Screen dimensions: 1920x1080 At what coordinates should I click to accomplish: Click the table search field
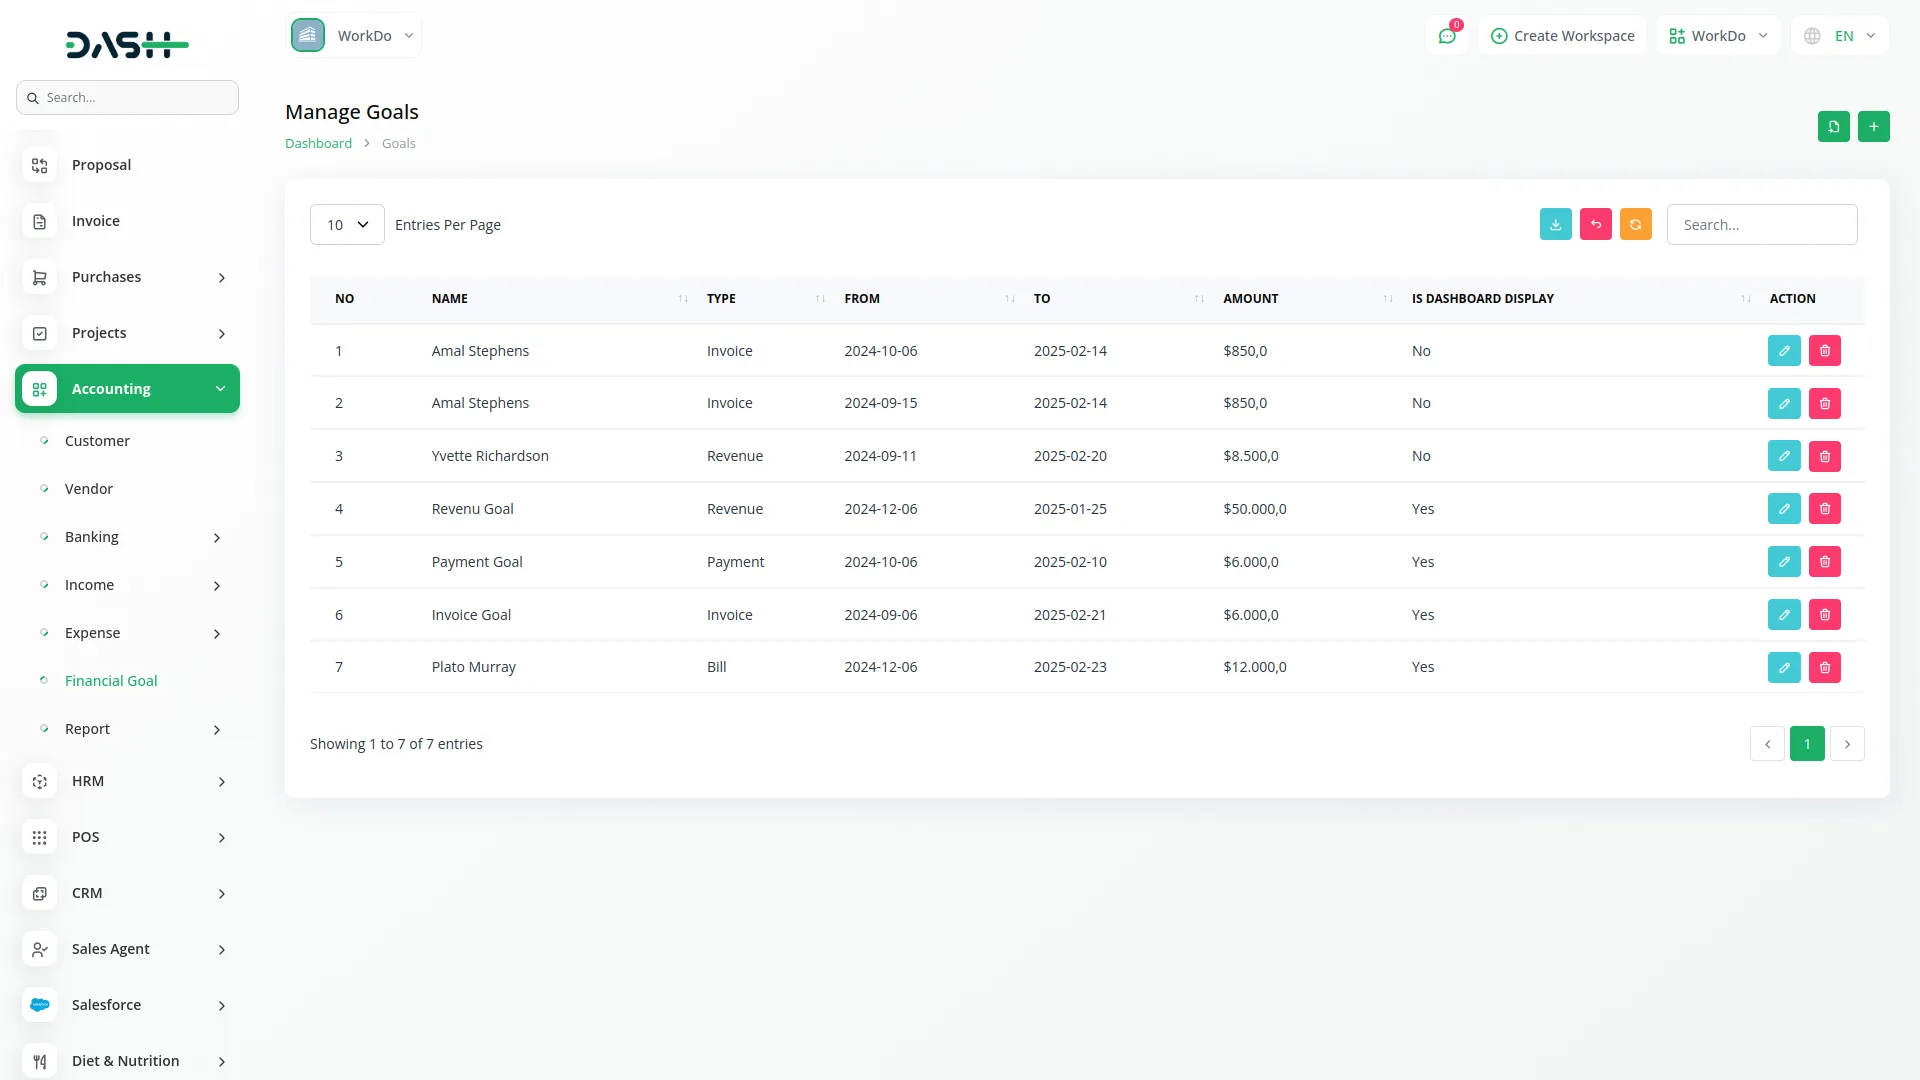[1761, 225]
